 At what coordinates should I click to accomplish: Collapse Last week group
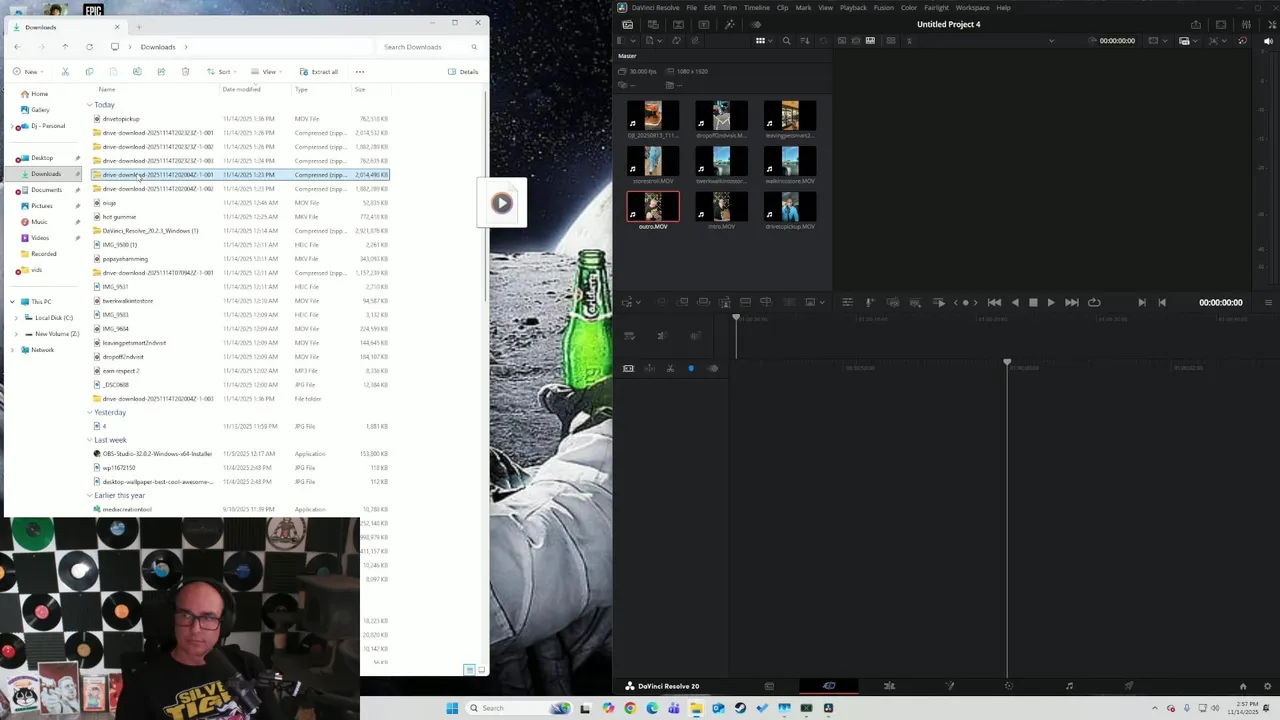tap(89, 440)
